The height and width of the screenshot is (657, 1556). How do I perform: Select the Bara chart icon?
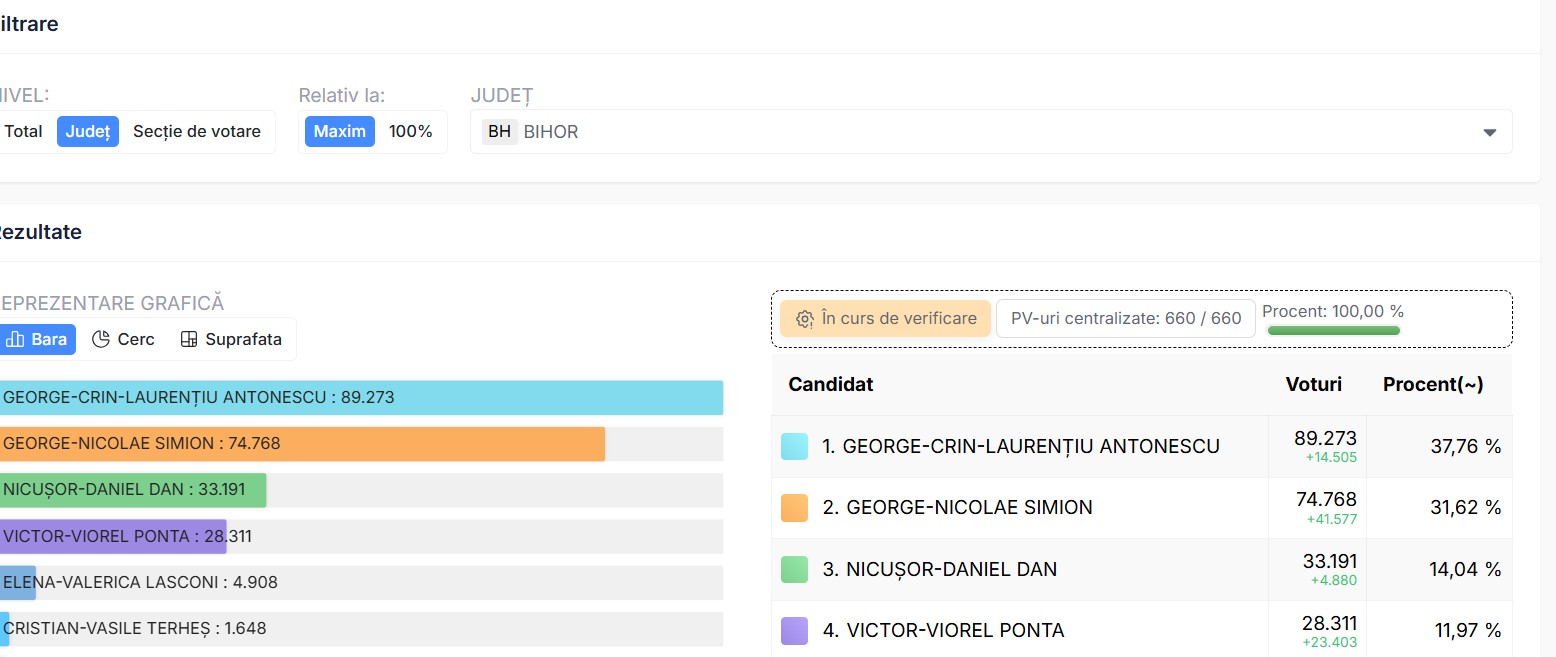tap(15, 339)
